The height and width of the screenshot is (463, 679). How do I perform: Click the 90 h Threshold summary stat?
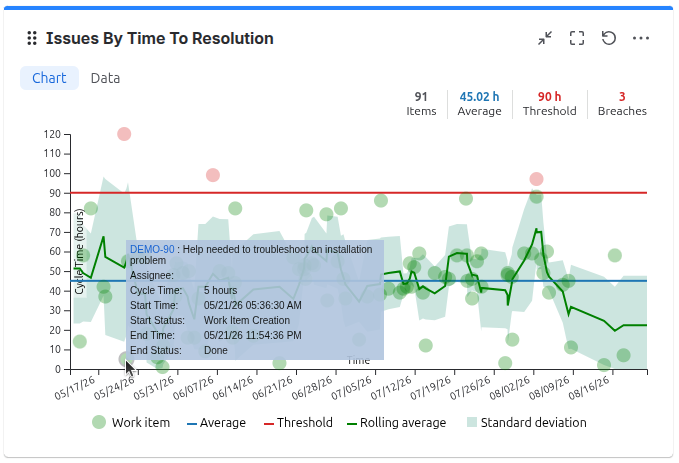pyautogui.click(x=550, y=104)
